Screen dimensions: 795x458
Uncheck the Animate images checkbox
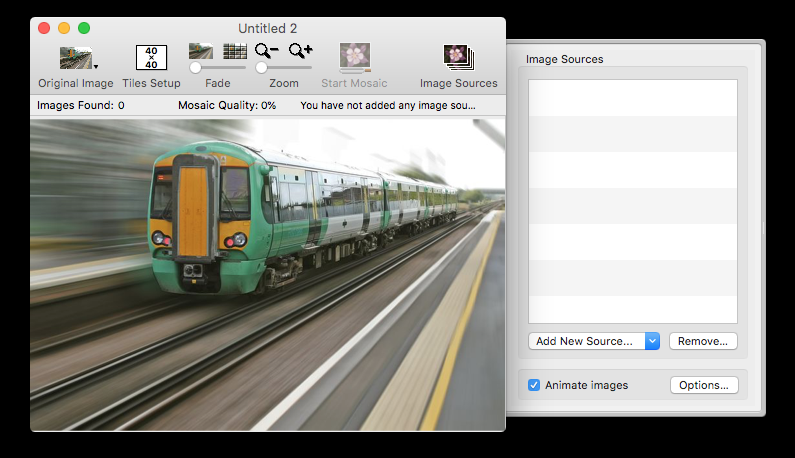click(534, 385)
